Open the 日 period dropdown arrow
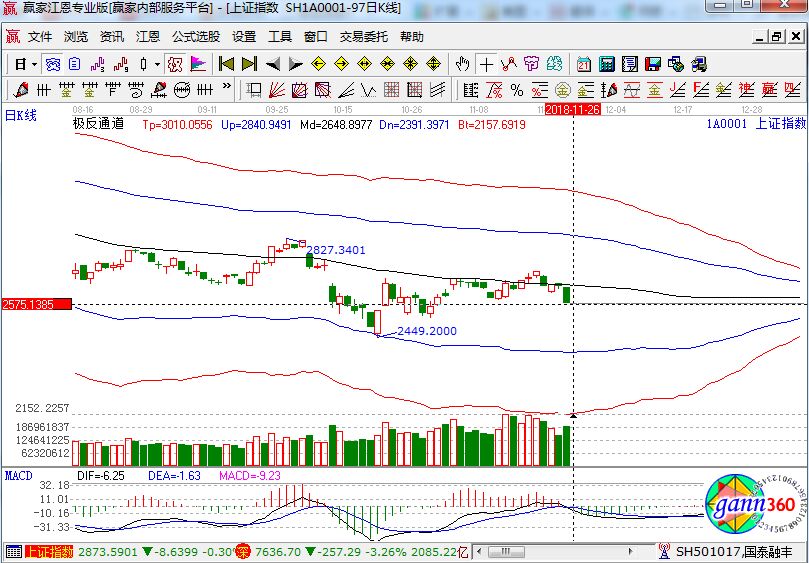 (34, 64)
